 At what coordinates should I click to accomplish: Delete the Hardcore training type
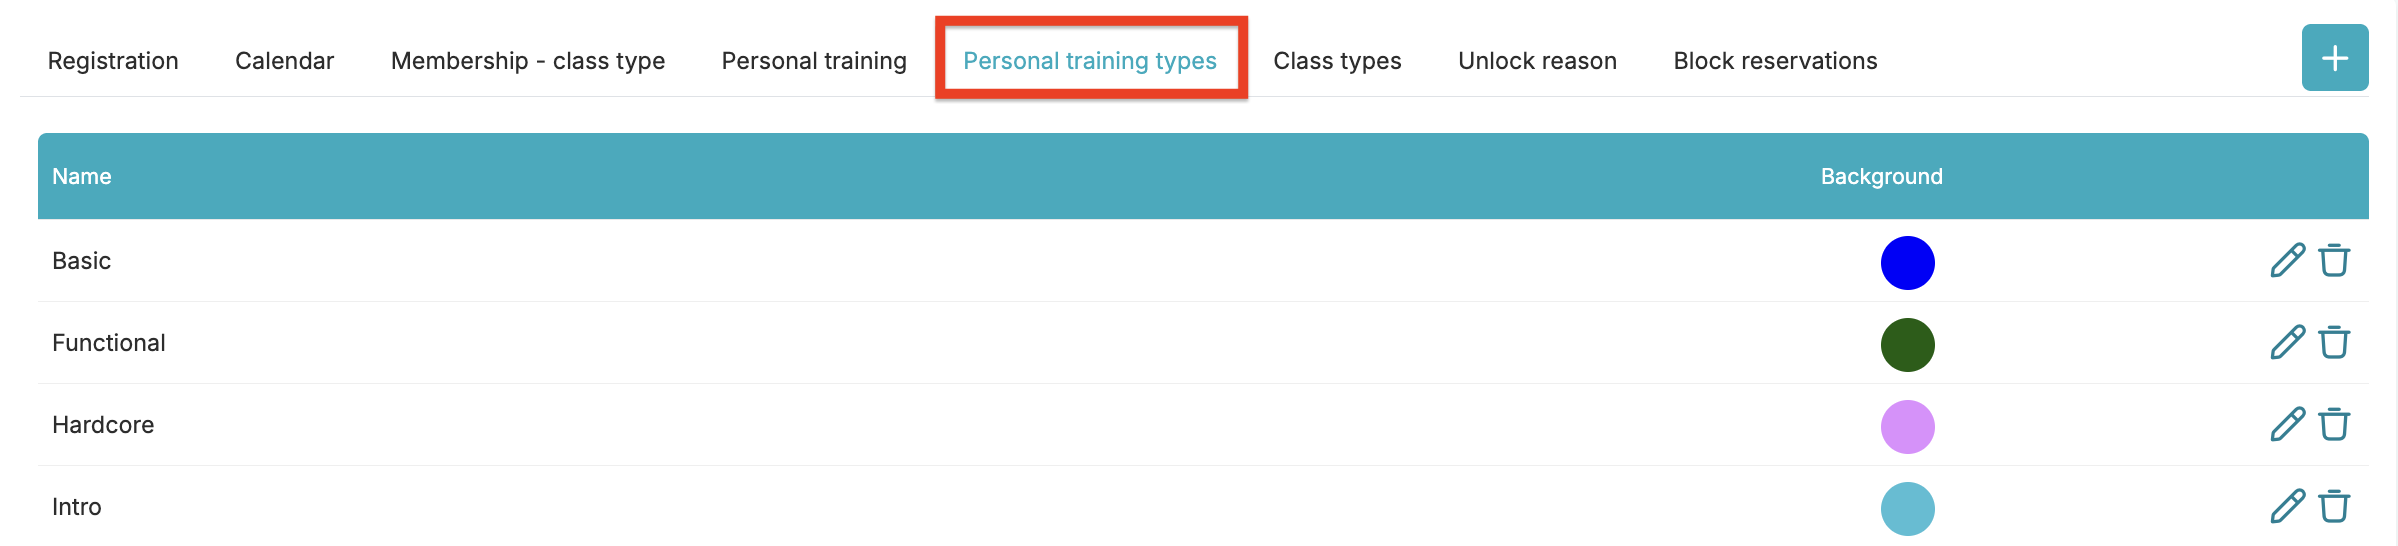pos(2334,425)
